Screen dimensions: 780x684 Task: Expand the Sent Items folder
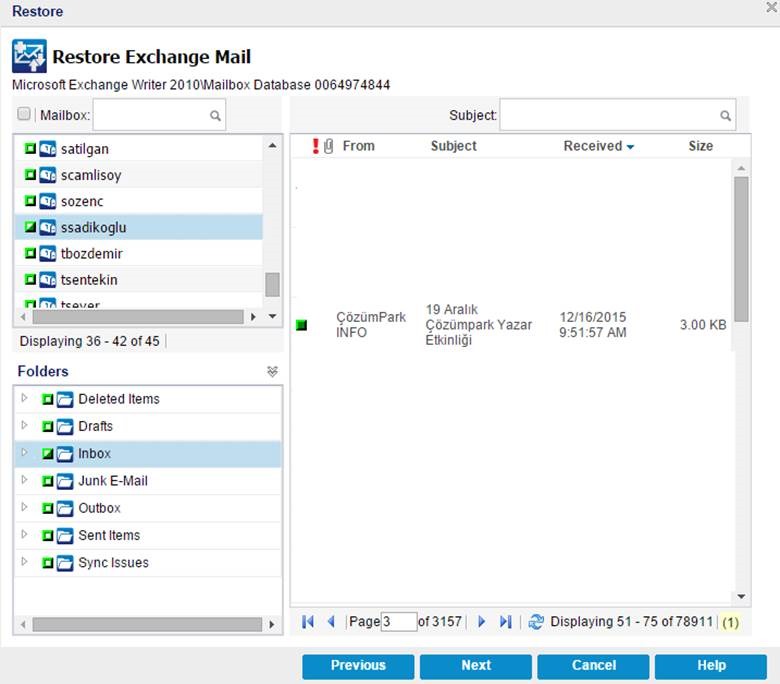(24, 534)
